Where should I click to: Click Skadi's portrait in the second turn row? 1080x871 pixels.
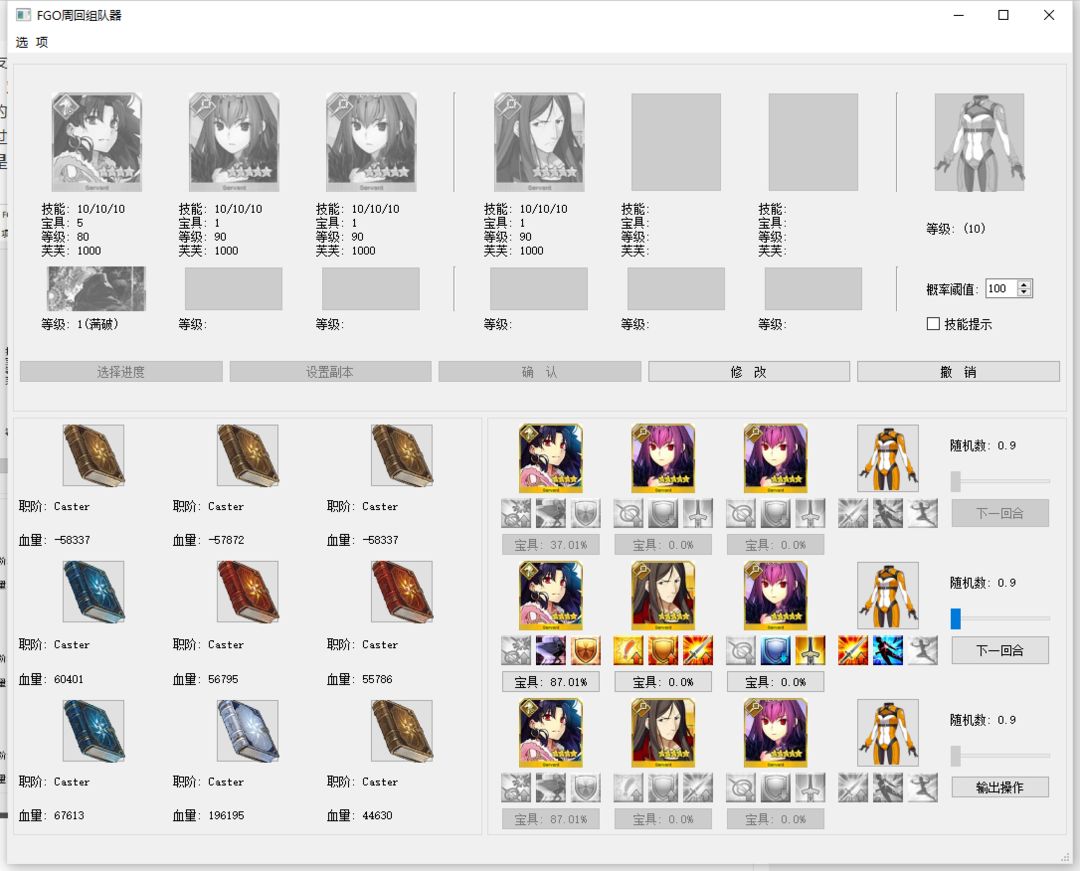tap(776, 596)
